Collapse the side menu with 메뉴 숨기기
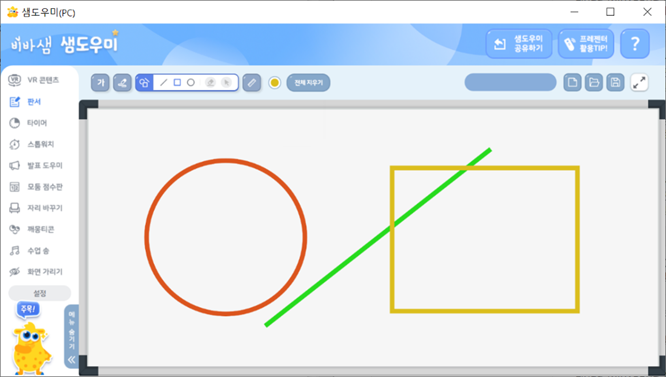 coord(71,336)
